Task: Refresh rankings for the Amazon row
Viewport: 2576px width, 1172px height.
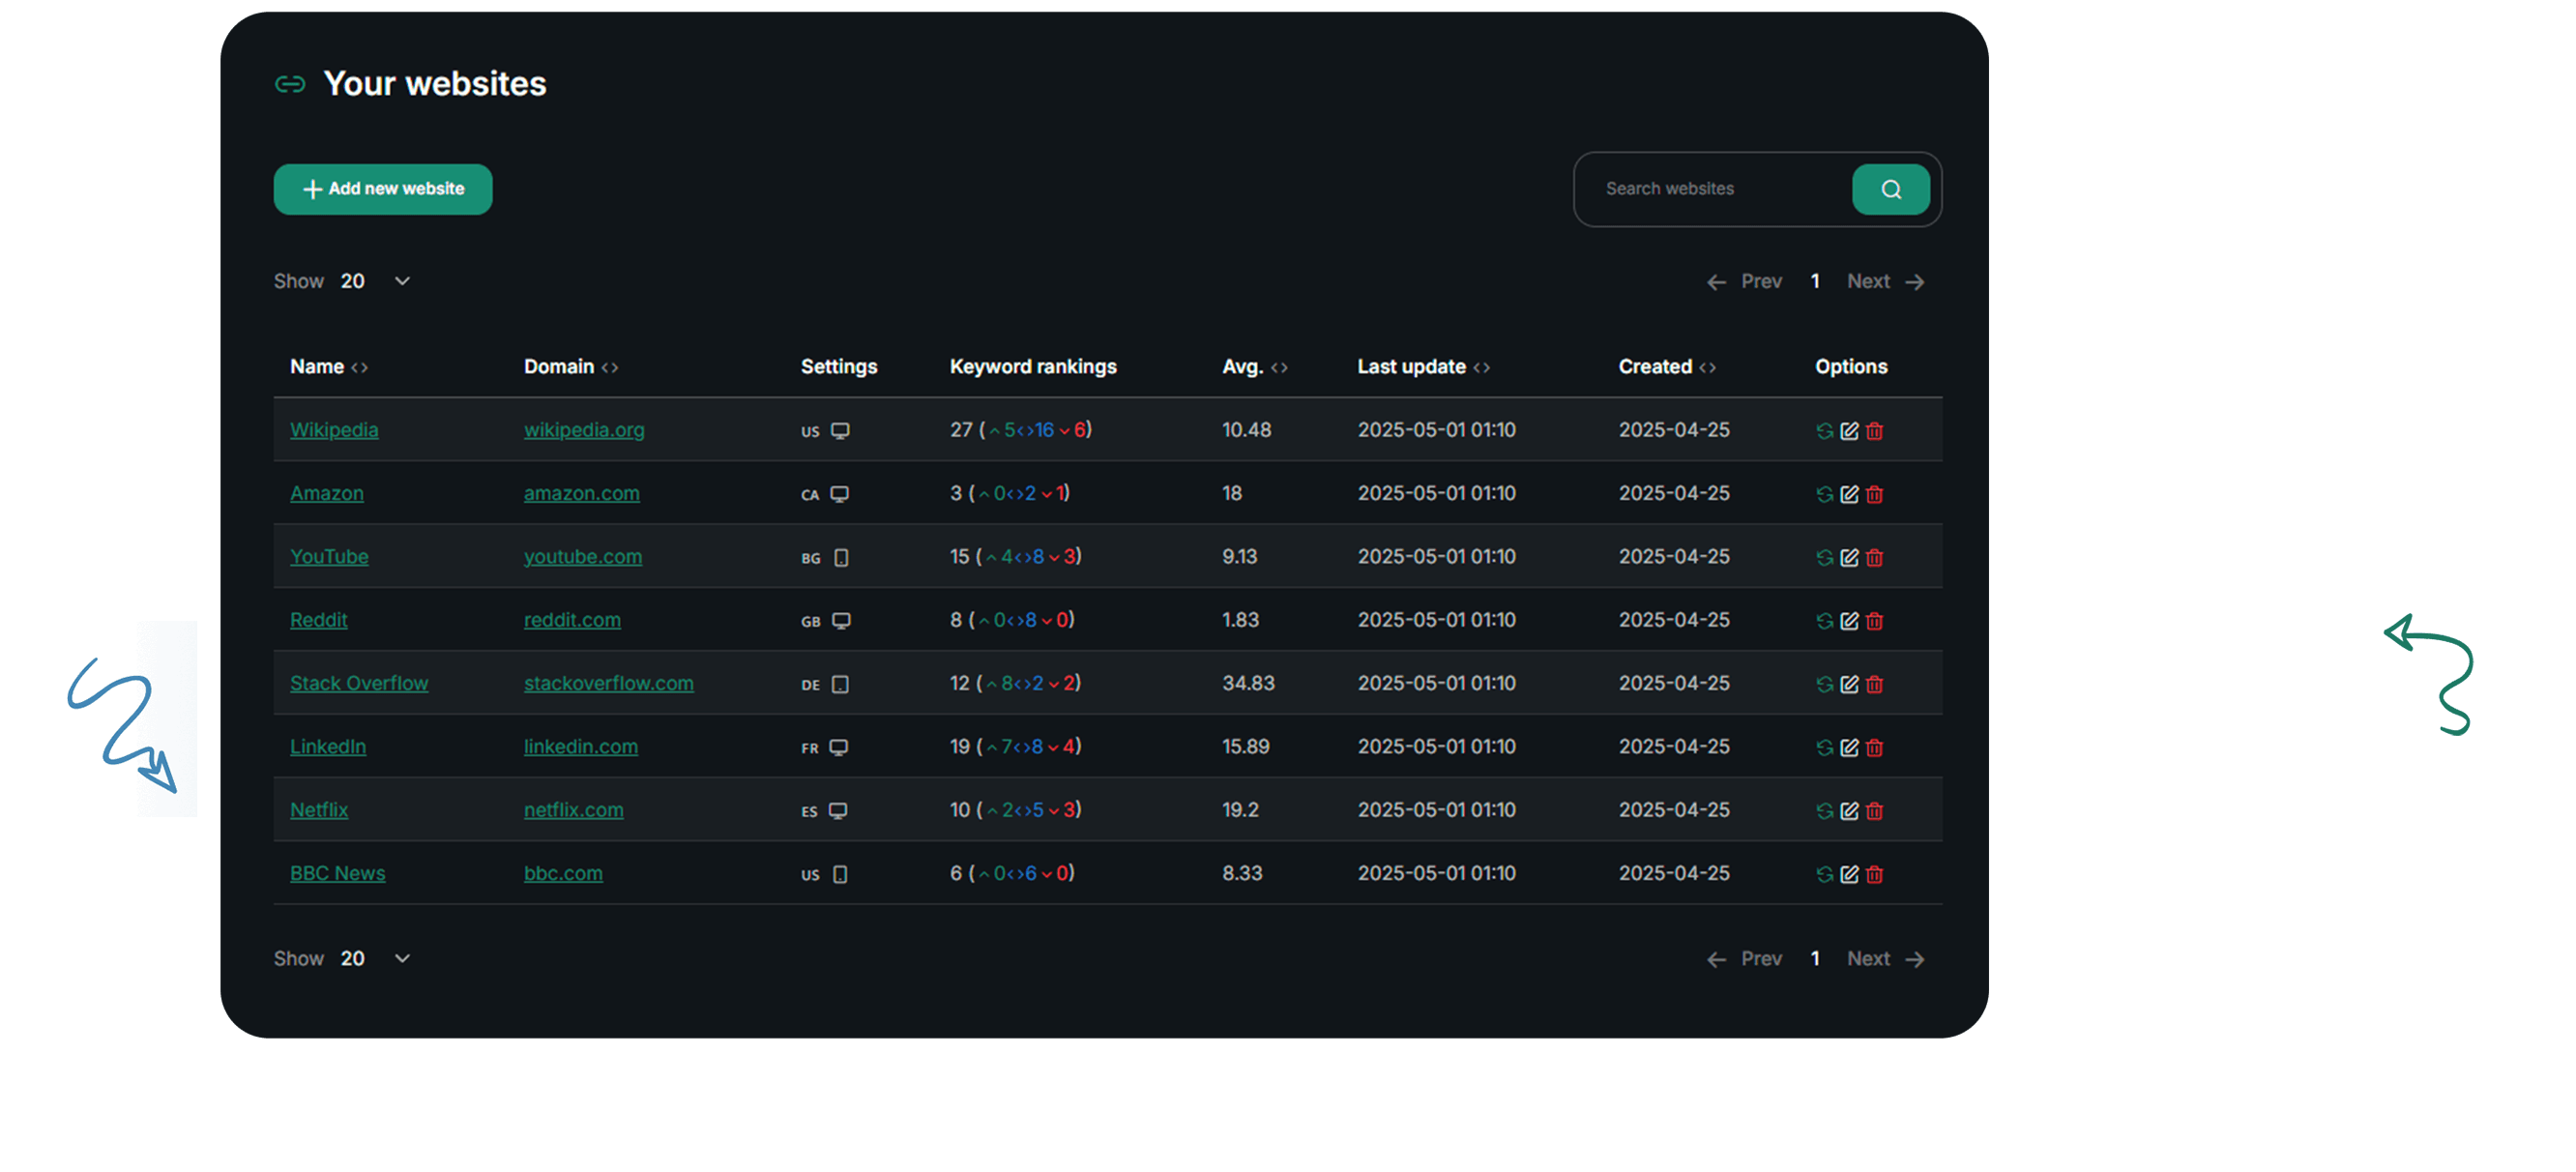Action: click(1824, 494)
